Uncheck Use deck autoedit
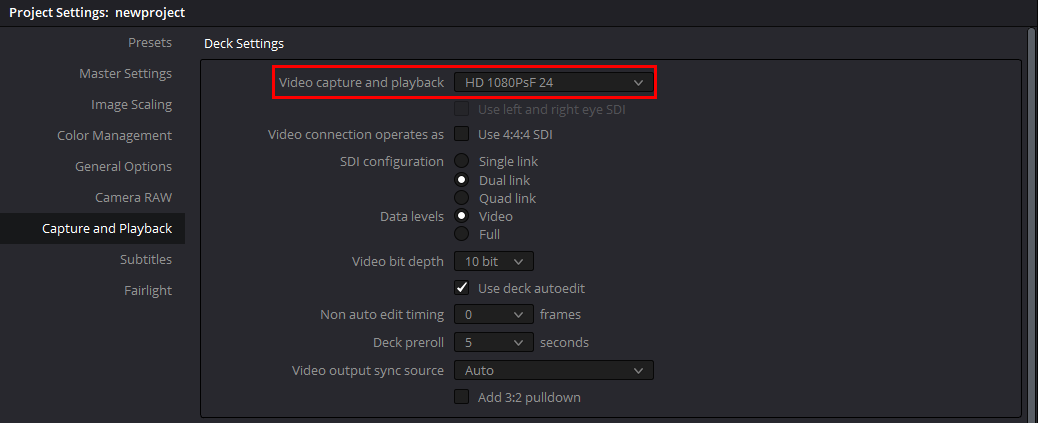Image resolution: width=1038 pixels, height=423 pixels. pos(461,288)
